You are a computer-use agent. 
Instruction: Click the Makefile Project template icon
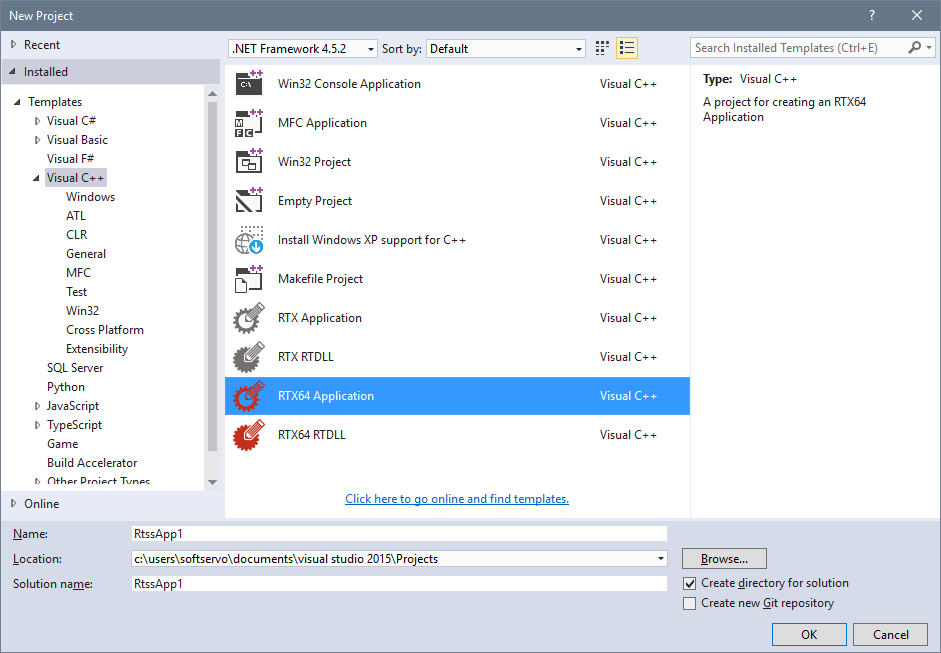(248, 278)
